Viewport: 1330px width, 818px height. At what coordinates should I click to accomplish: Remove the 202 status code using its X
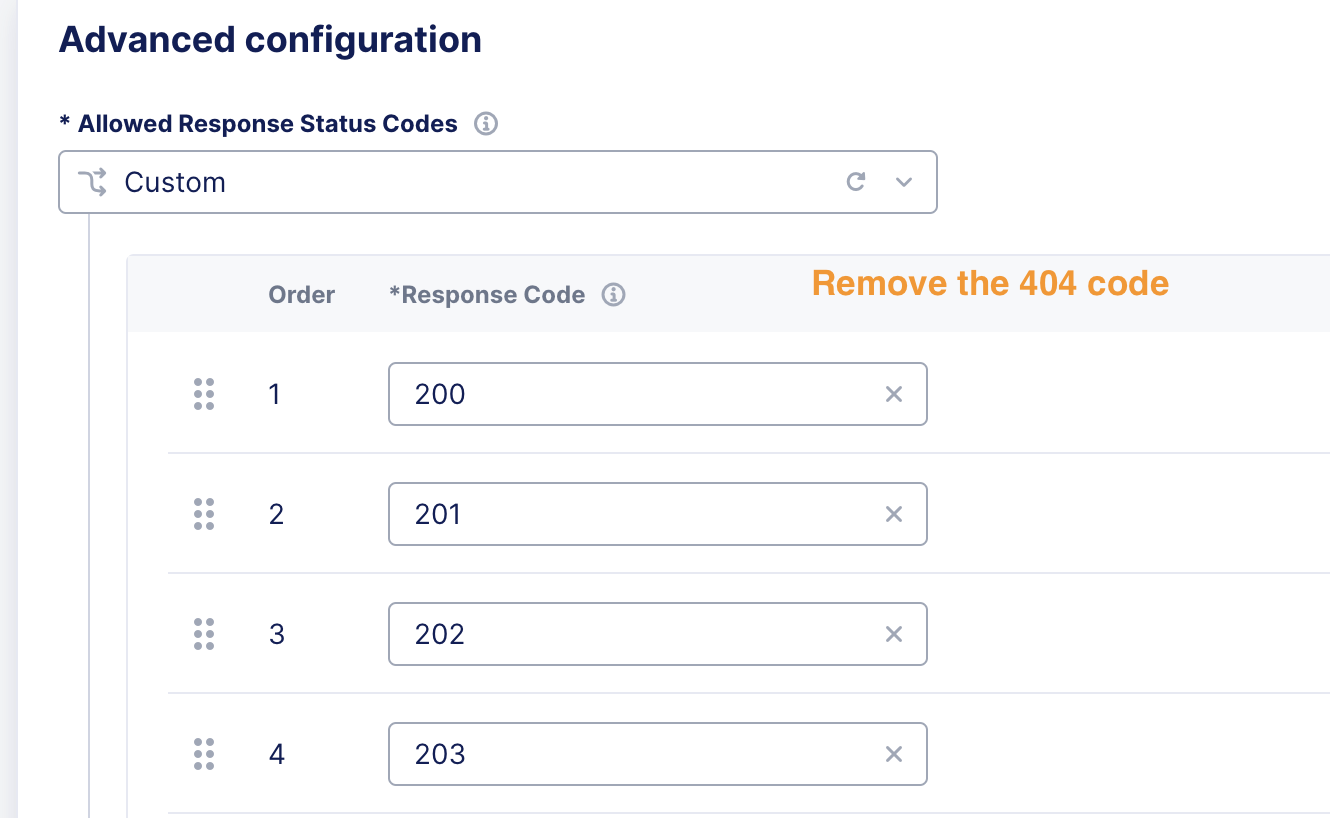(x=893, y=634)
